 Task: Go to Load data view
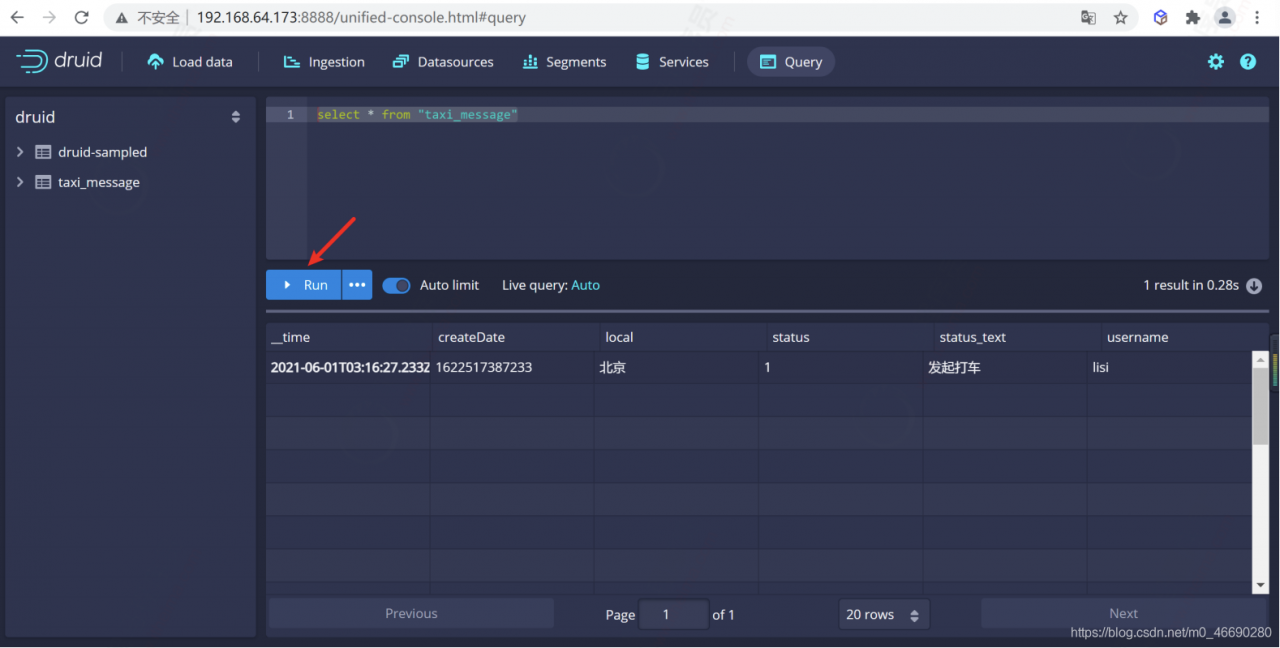[x=189, y=62]
